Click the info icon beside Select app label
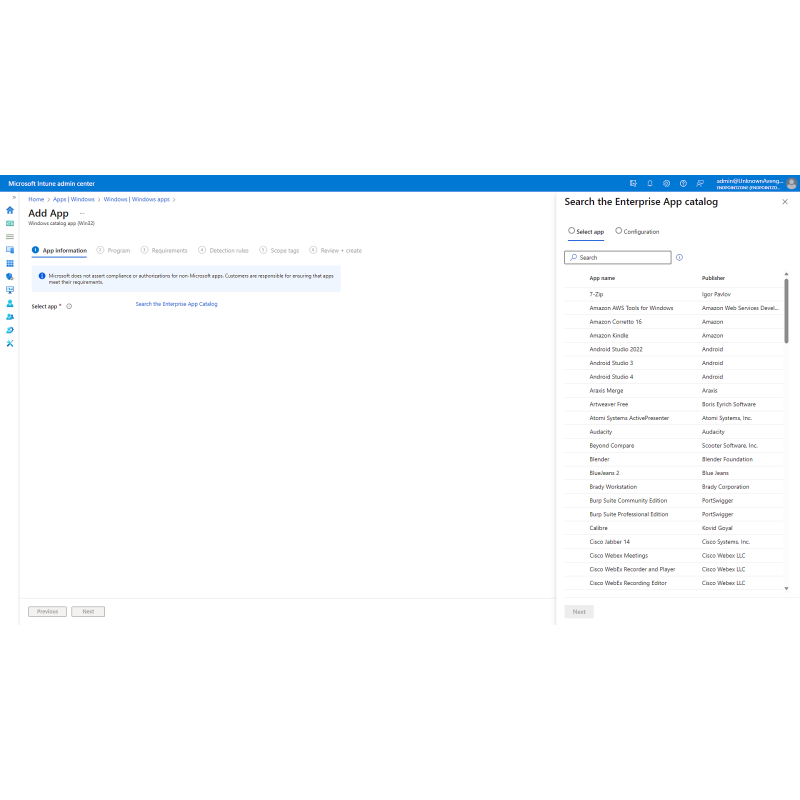The height and width of the screenshot is (800, 800). (69, 307)
